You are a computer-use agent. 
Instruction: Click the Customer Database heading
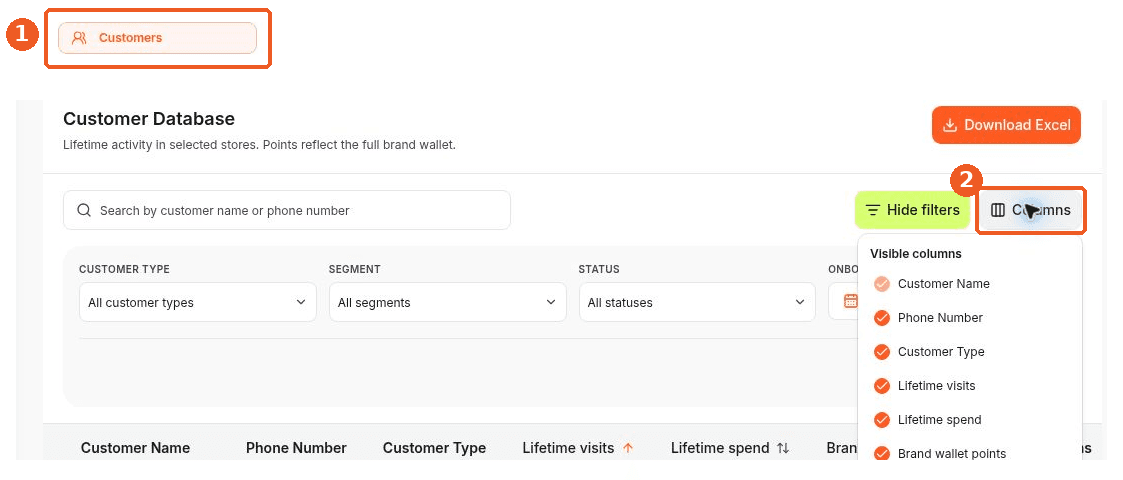click(149, 118)
